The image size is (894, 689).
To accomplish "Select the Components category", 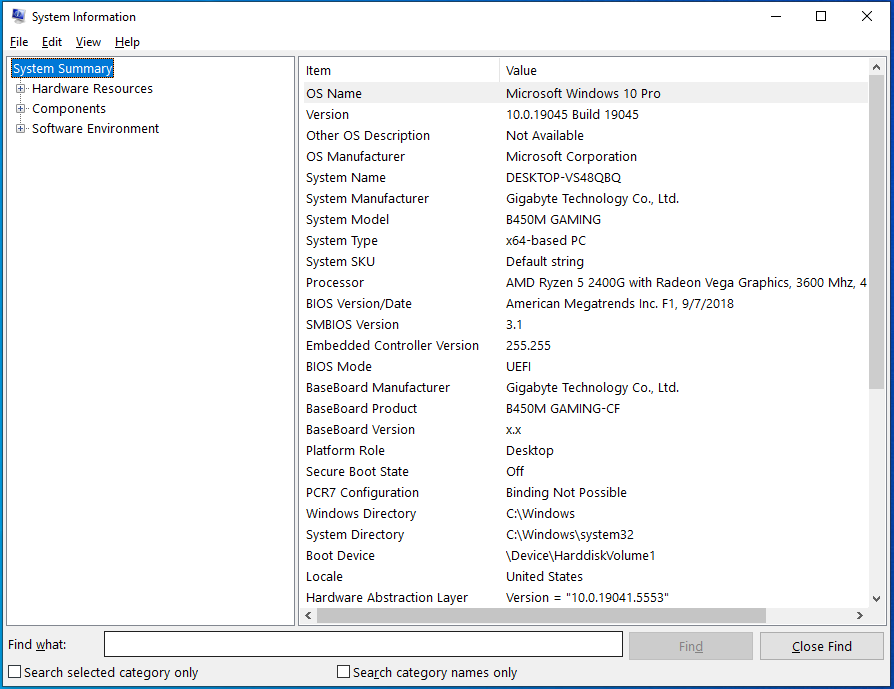I will coord(69,108).
